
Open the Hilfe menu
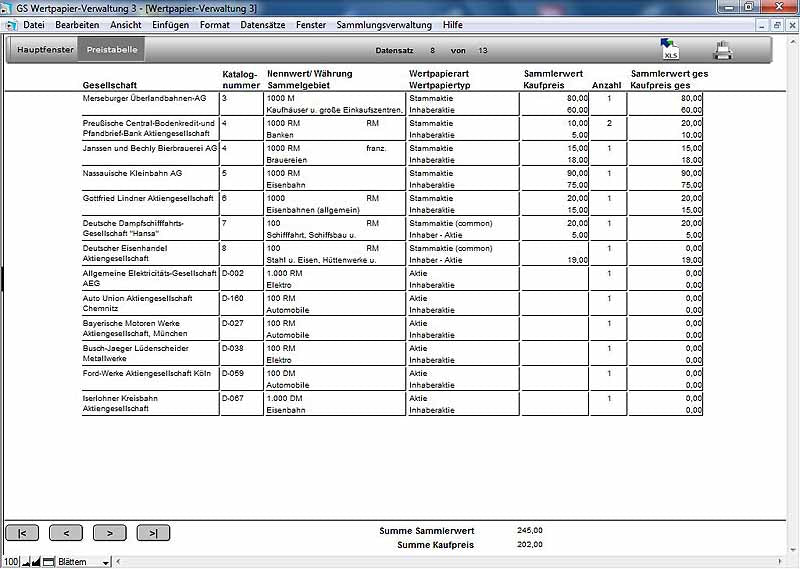[x=452, y=24]
